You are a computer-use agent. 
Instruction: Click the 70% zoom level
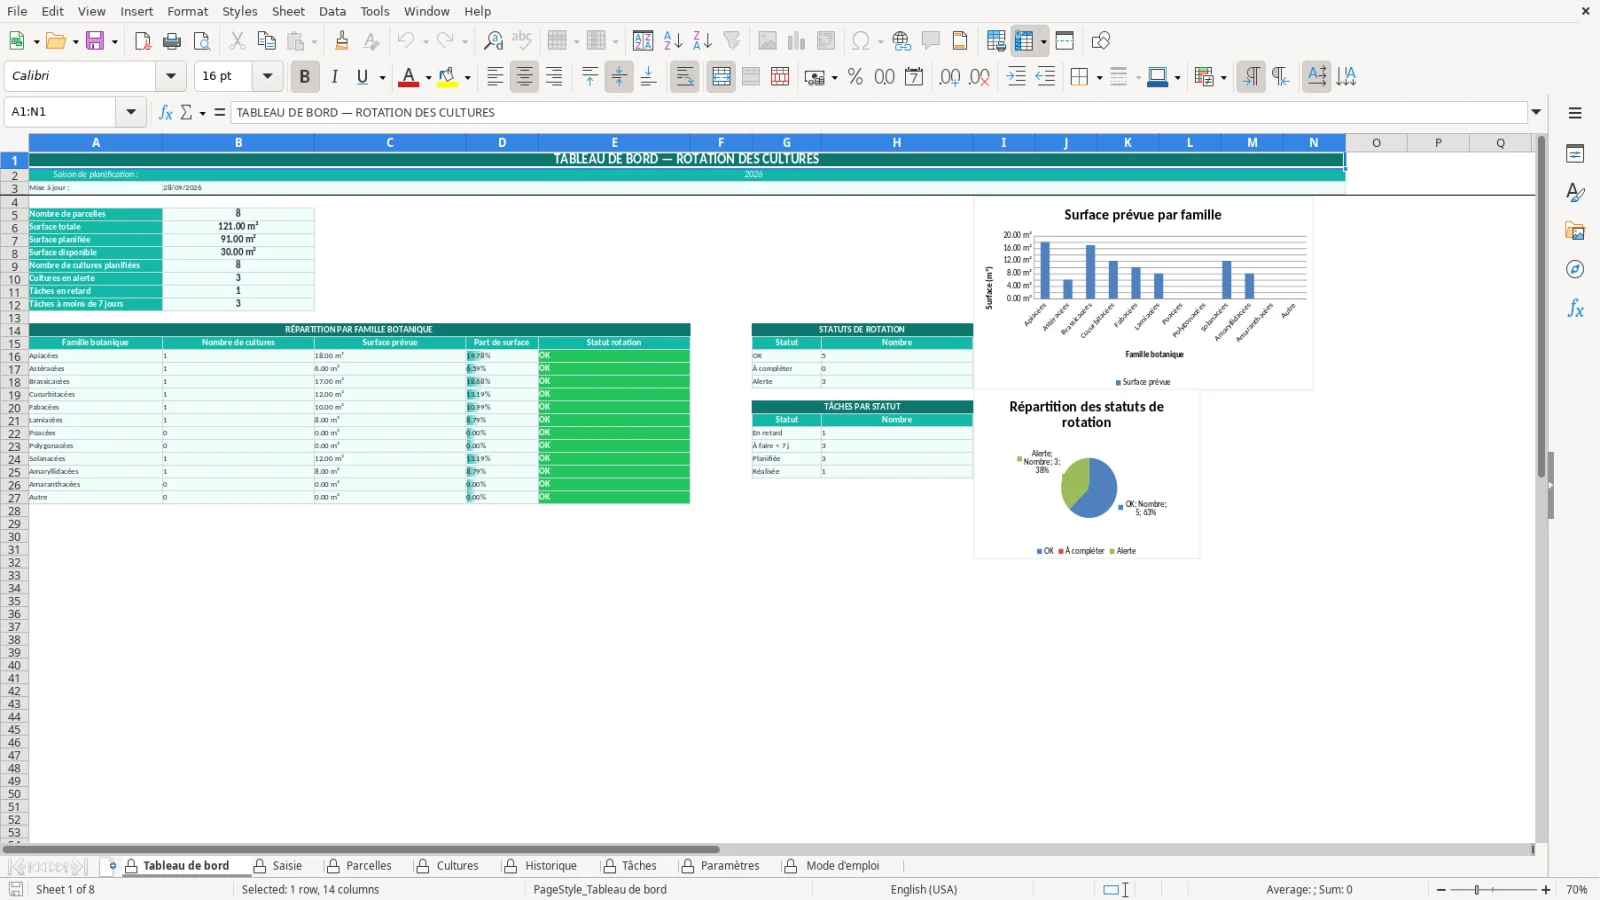[1576, 889]
